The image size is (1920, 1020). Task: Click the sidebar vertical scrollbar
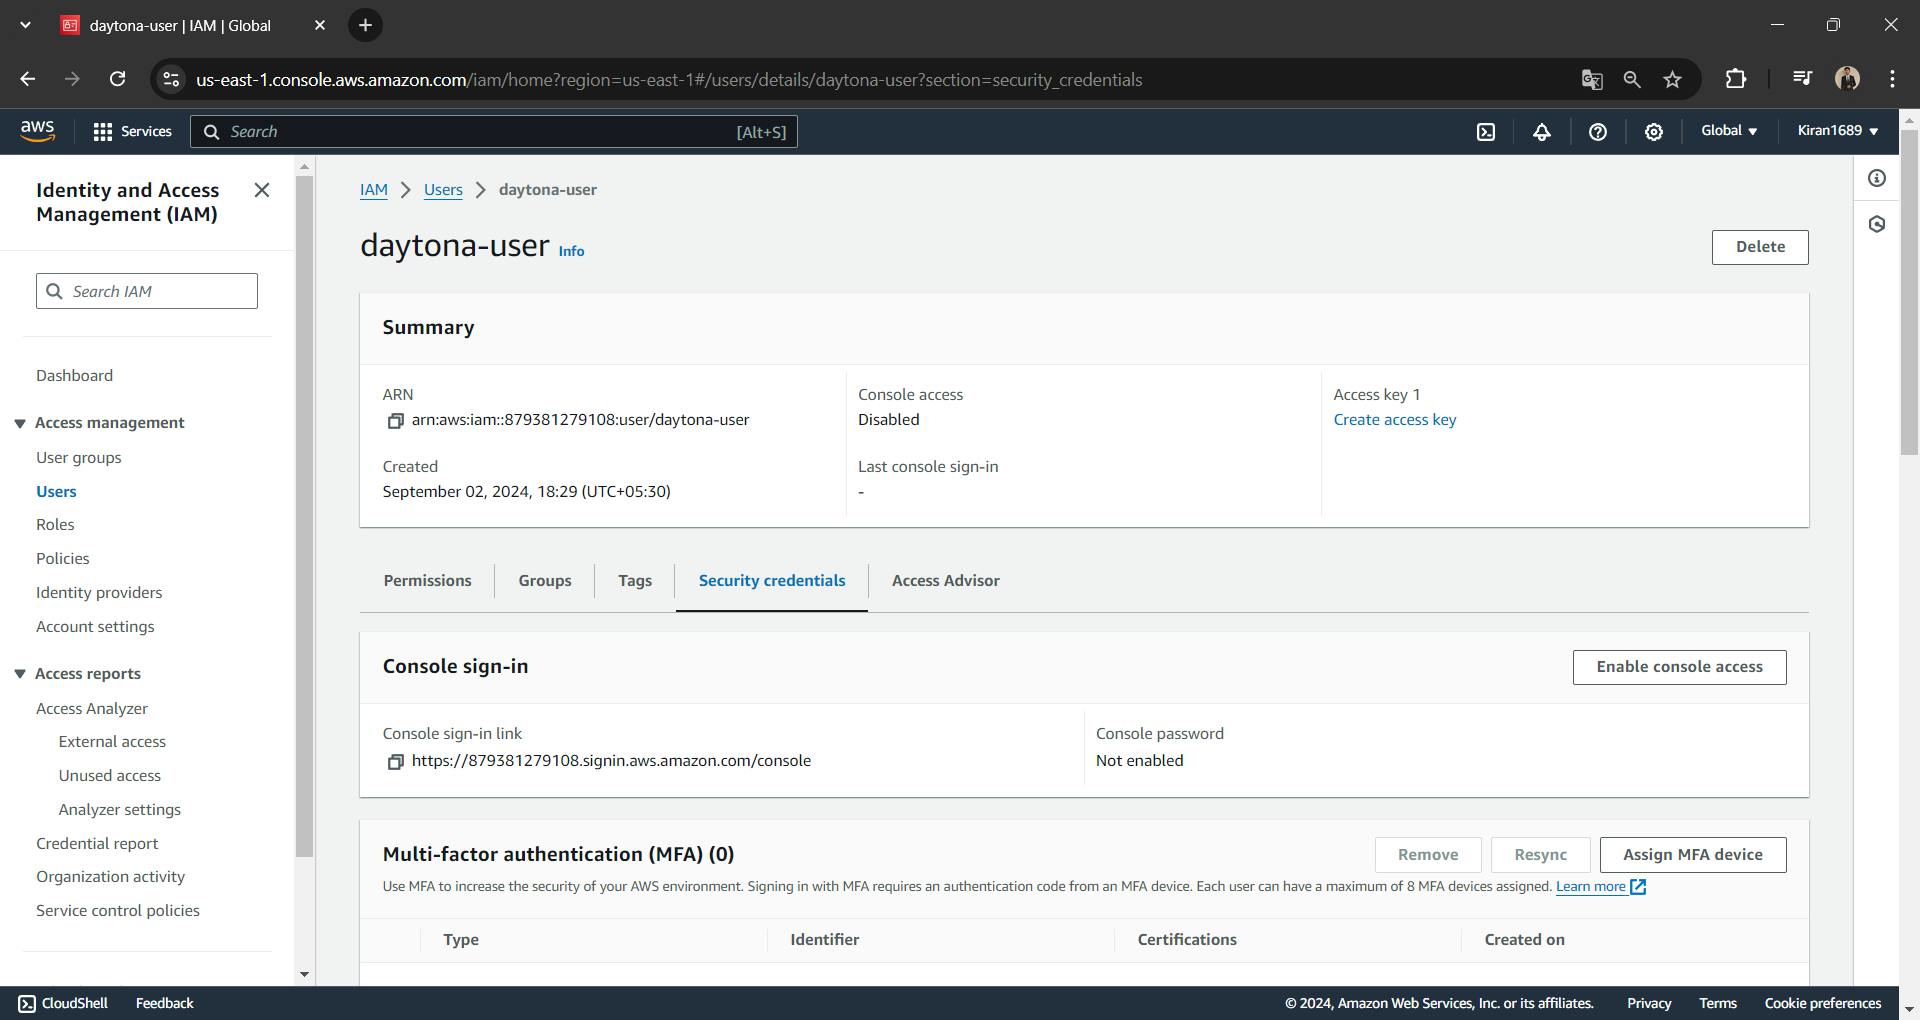(x=304, y=516)
